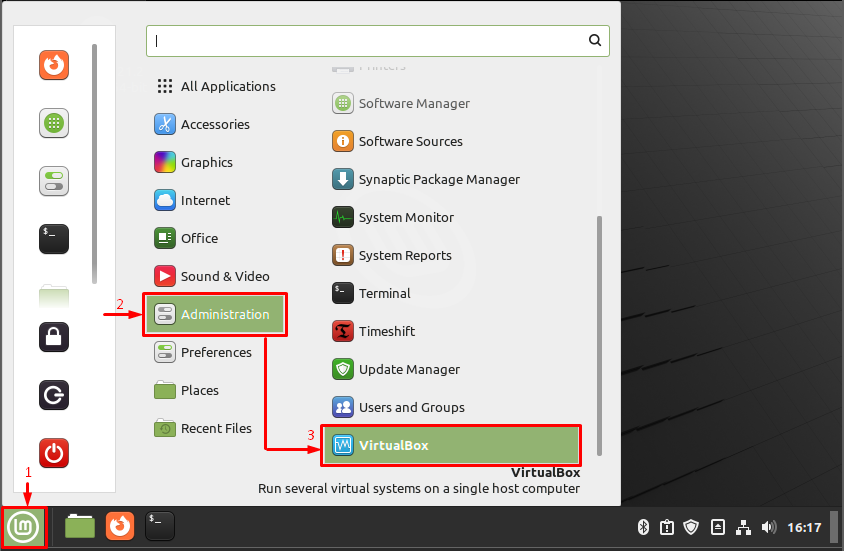This screenshot has width=844, height=551.
Task: Click the Bluetooth tray icon
Action: tap(643, 527)
